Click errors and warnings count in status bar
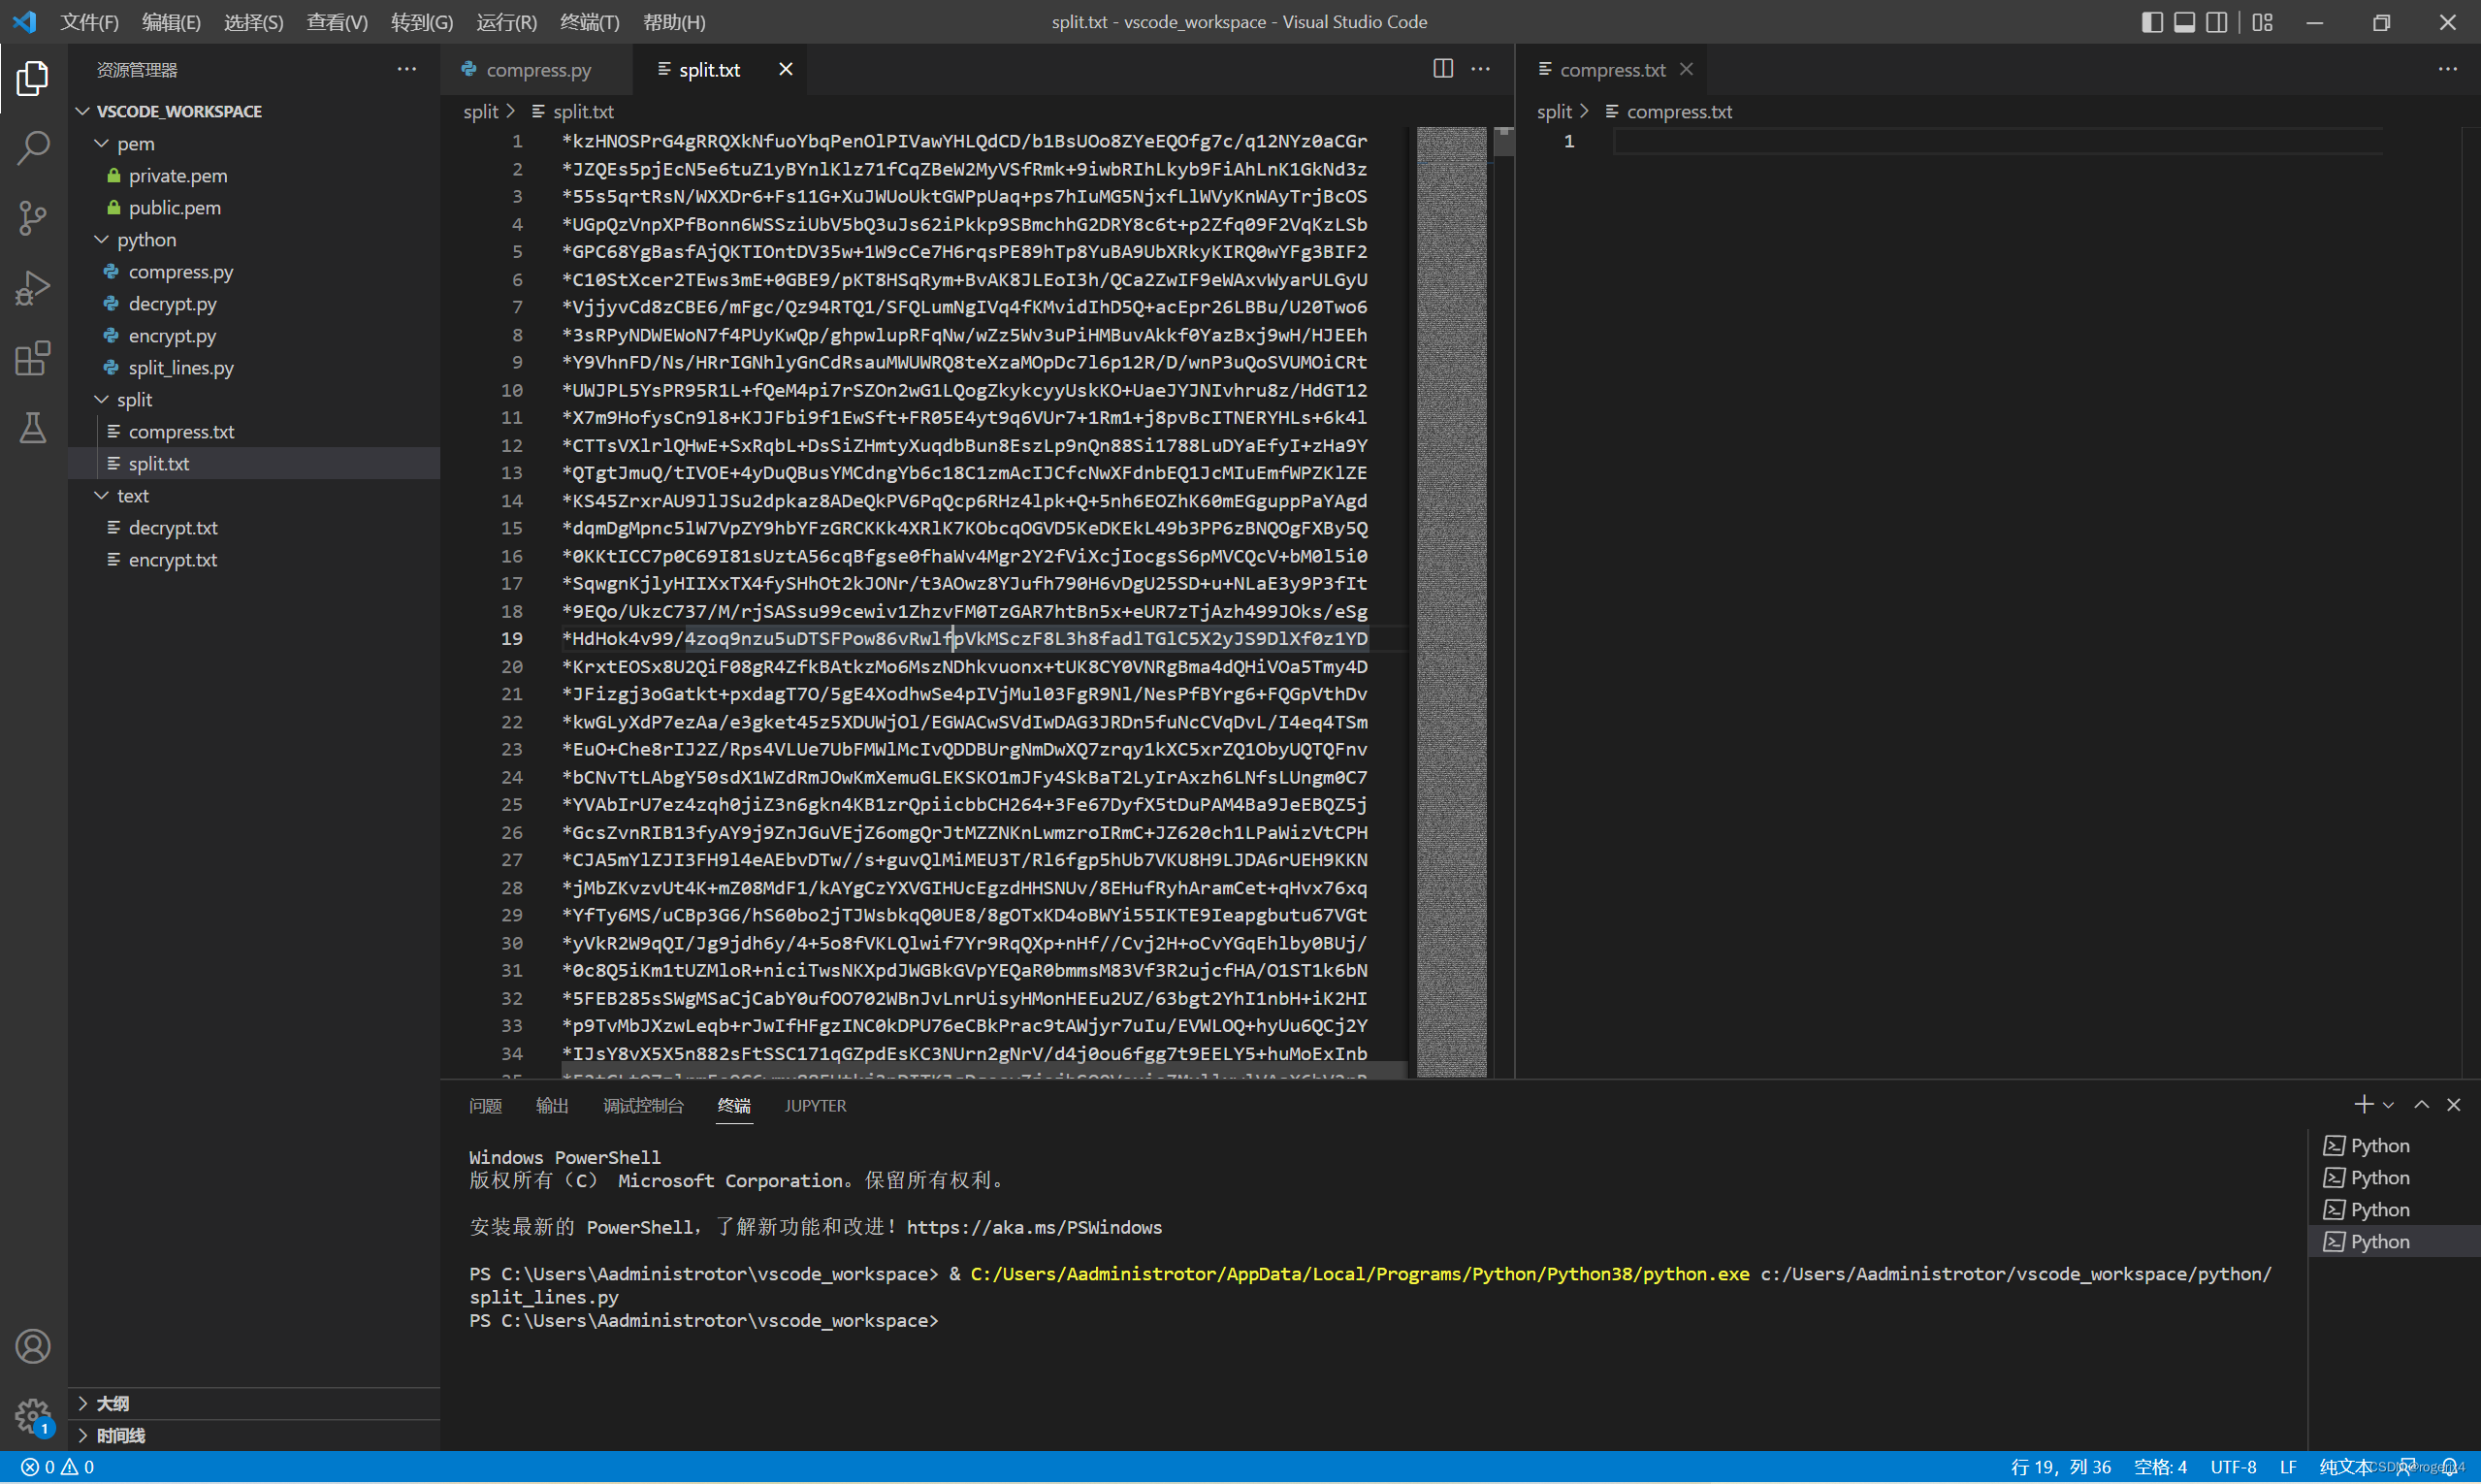Image resolution: width=2481 pixels, height=1484 pixels. tap(58, 1467)
